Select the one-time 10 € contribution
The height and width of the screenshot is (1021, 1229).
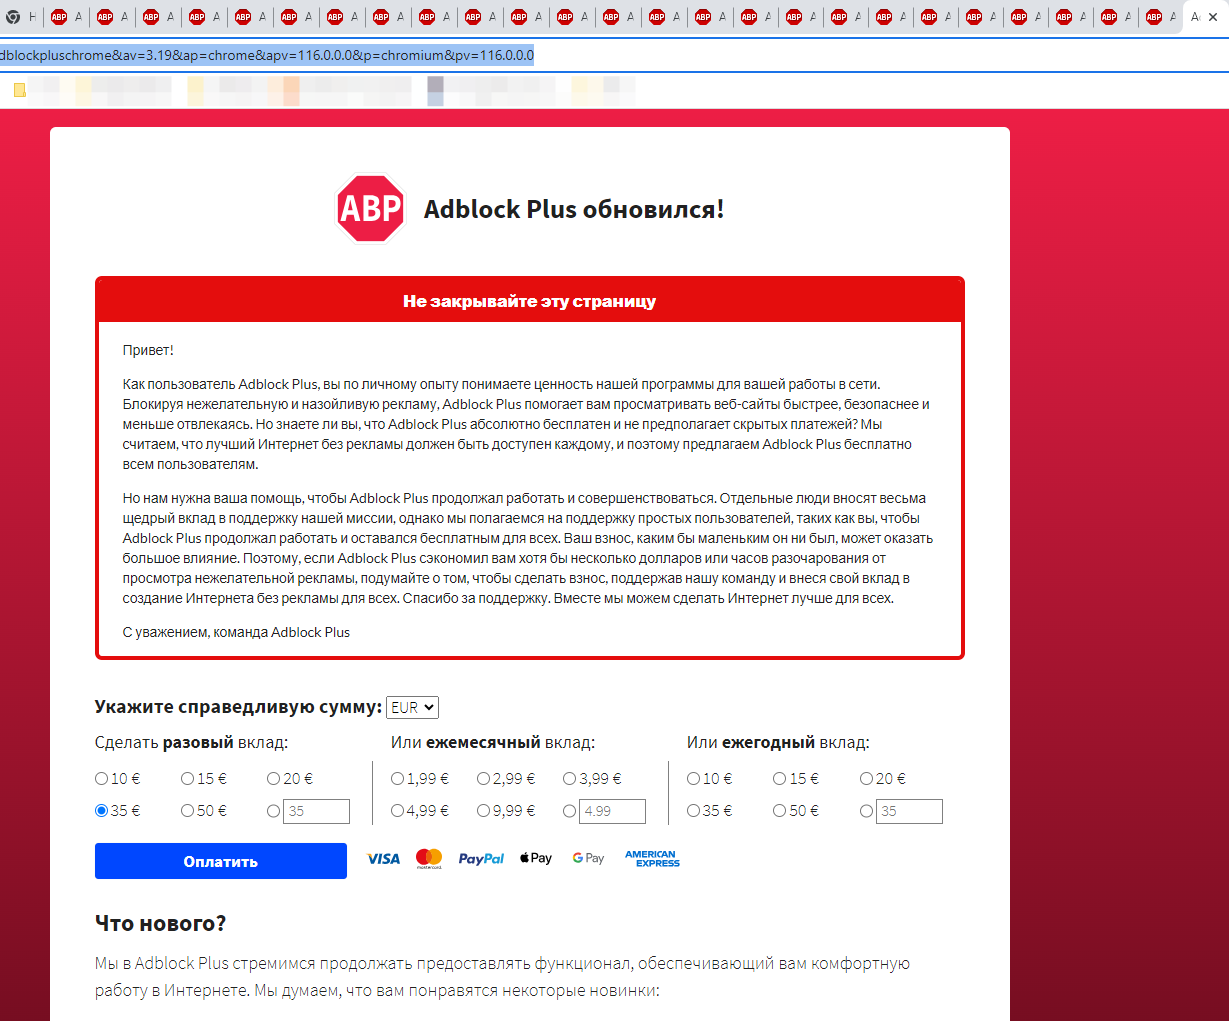point(101,779)
